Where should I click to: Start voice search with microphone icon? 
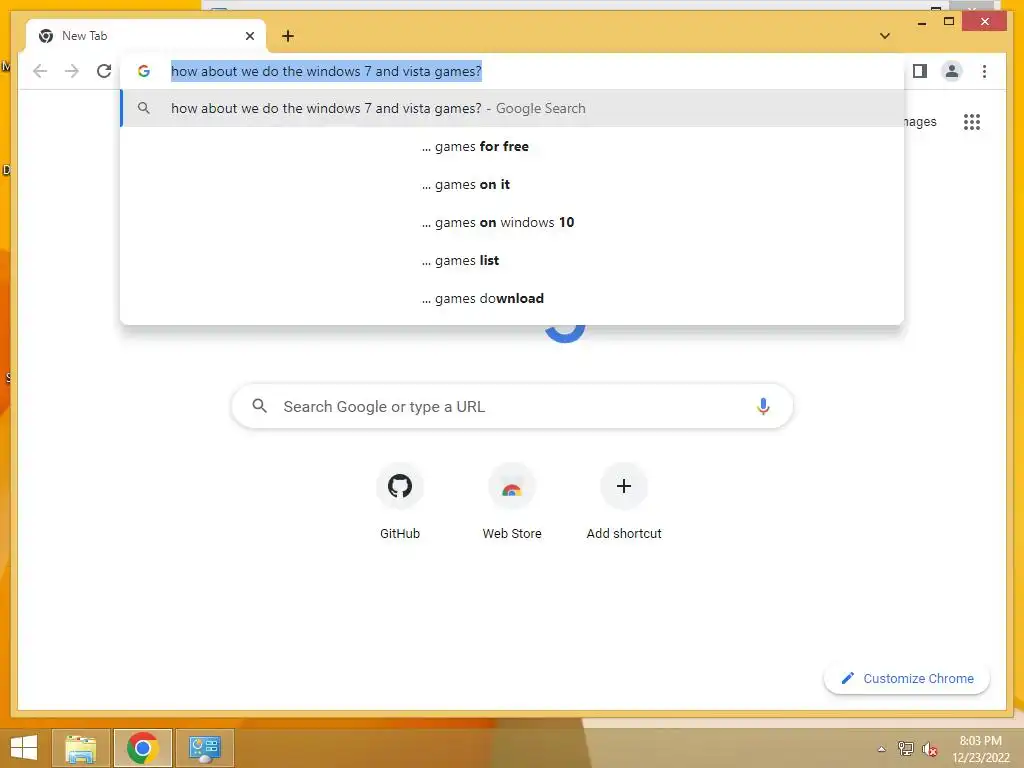click(763, 406)
